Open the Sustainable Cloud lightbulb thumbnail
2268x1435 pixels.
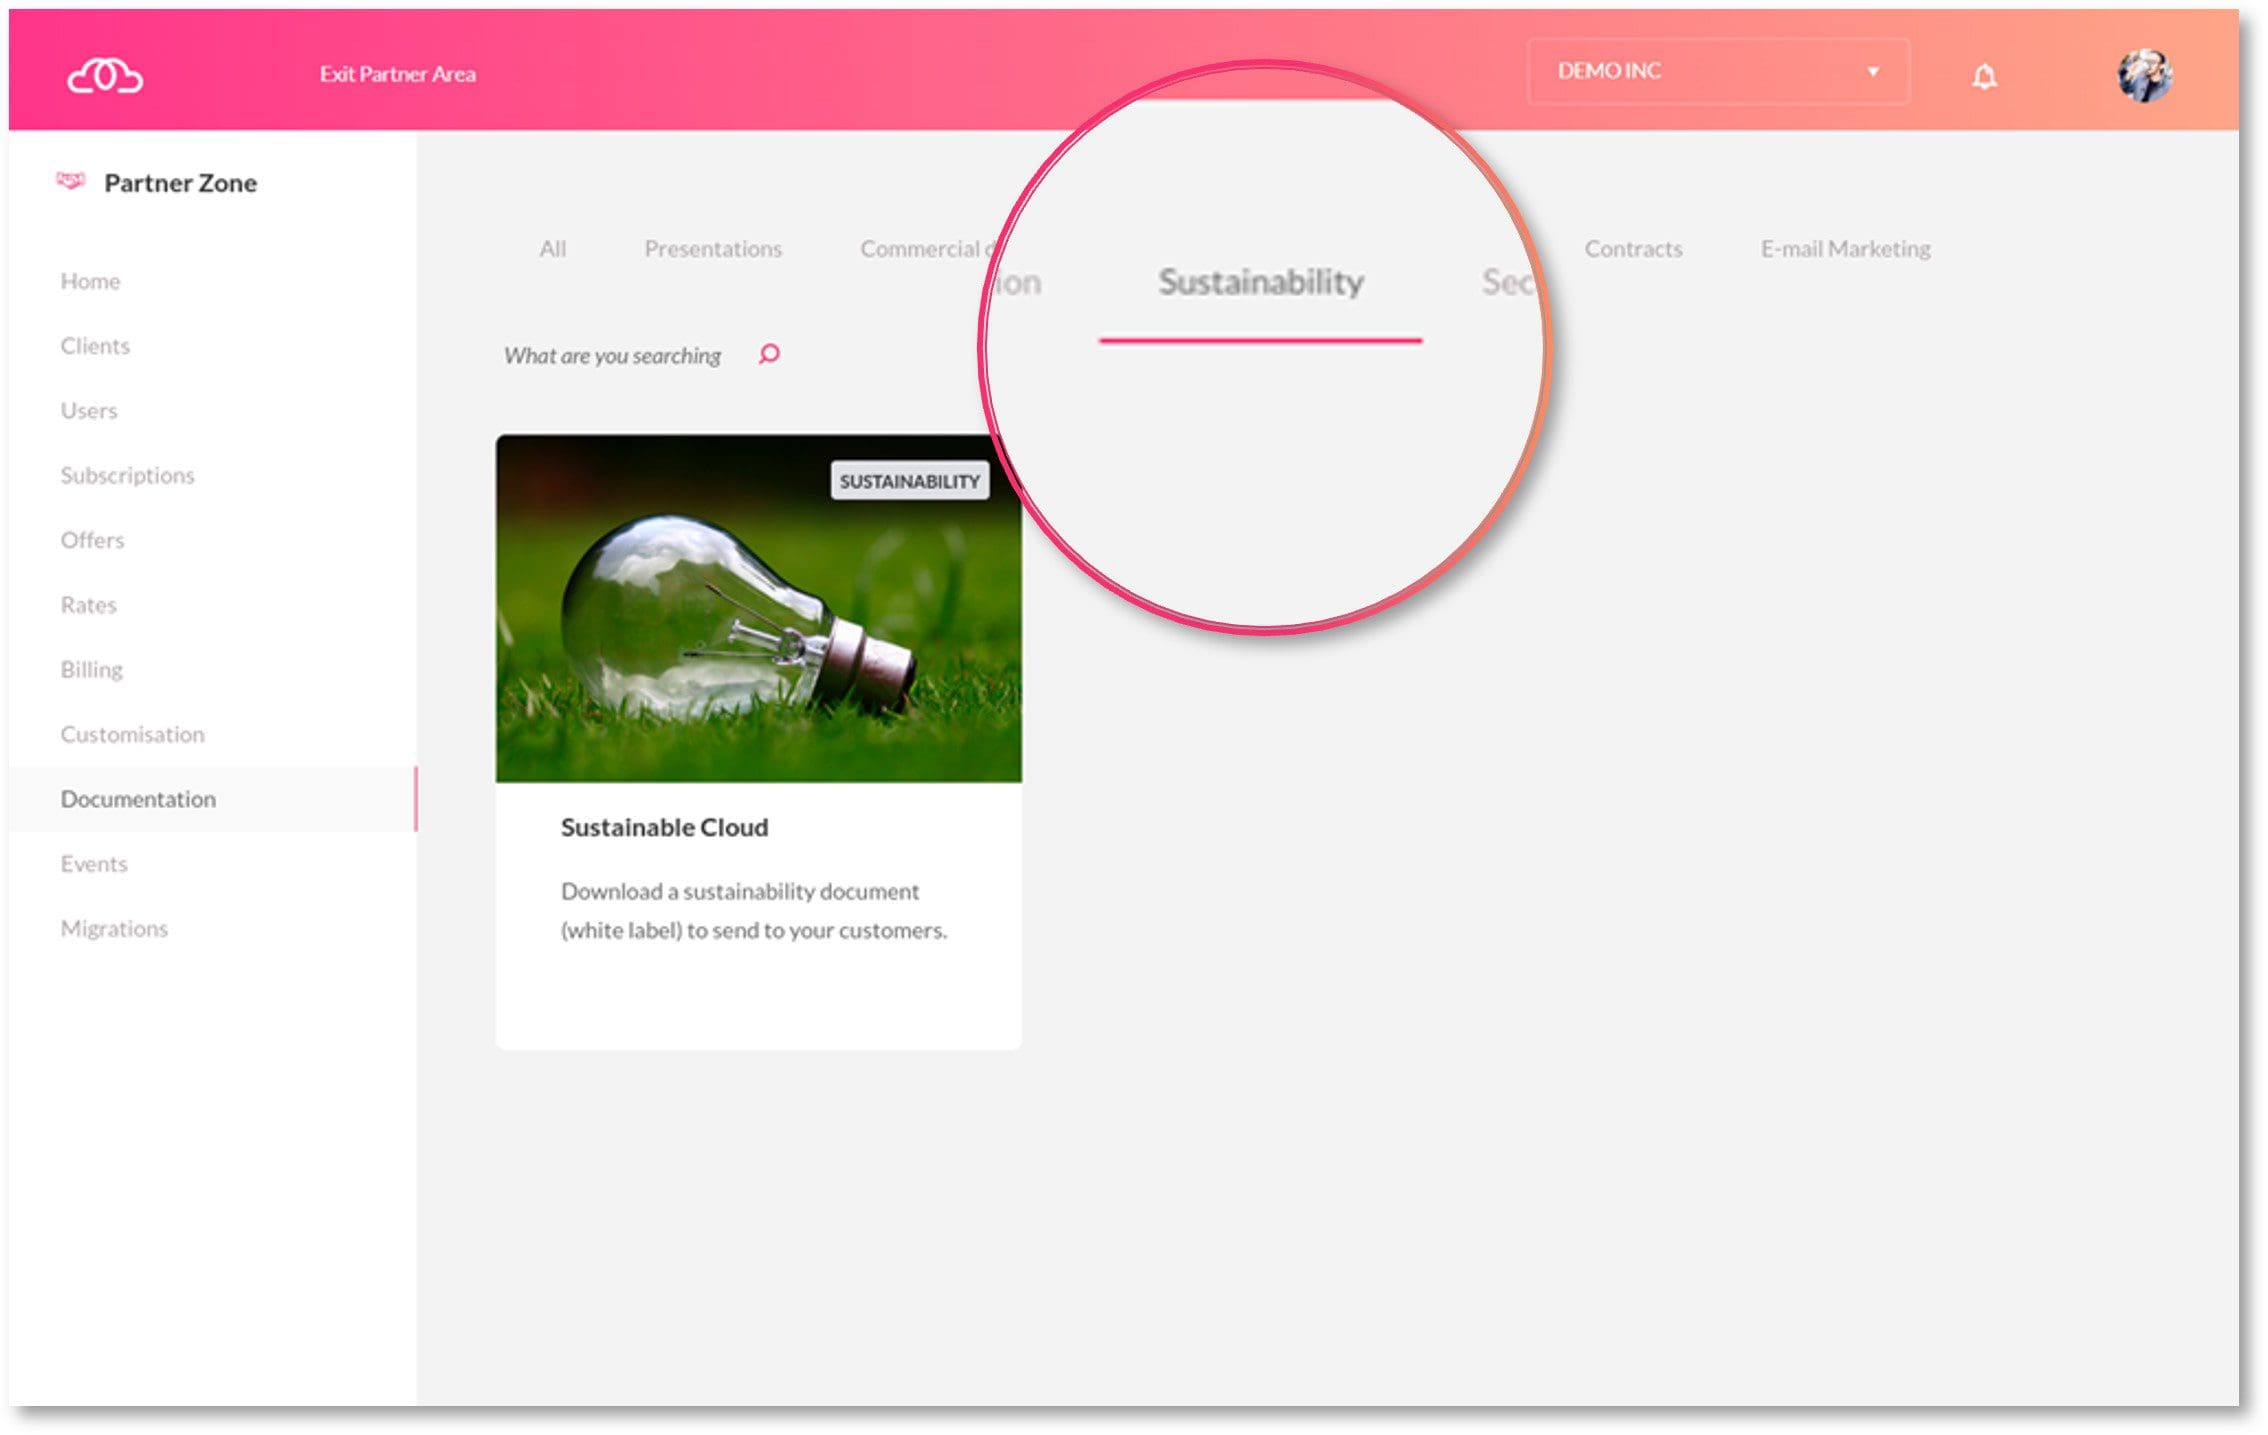pyautogui.click(x=758, y=608)
